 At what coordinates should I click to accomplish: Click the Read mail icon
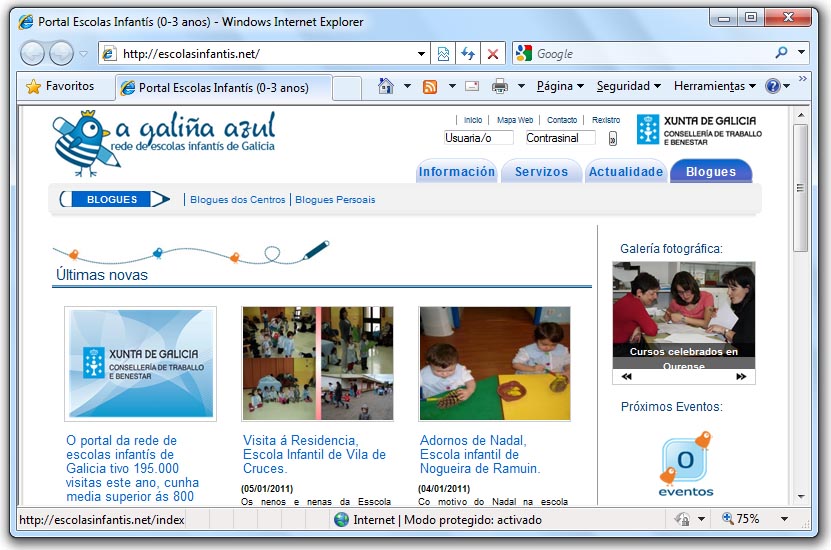point(472,86)
